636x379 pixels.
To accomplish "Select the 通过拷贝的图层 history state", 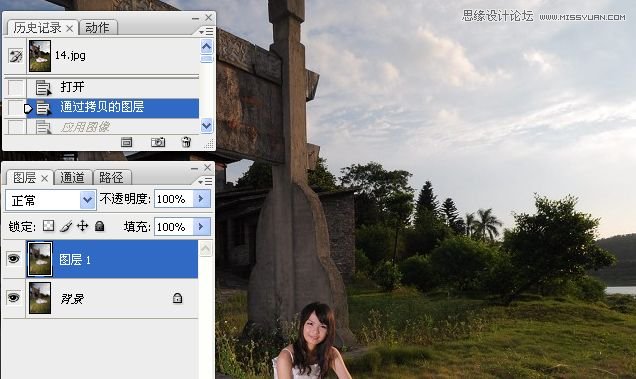I will [x=113, y=108].
